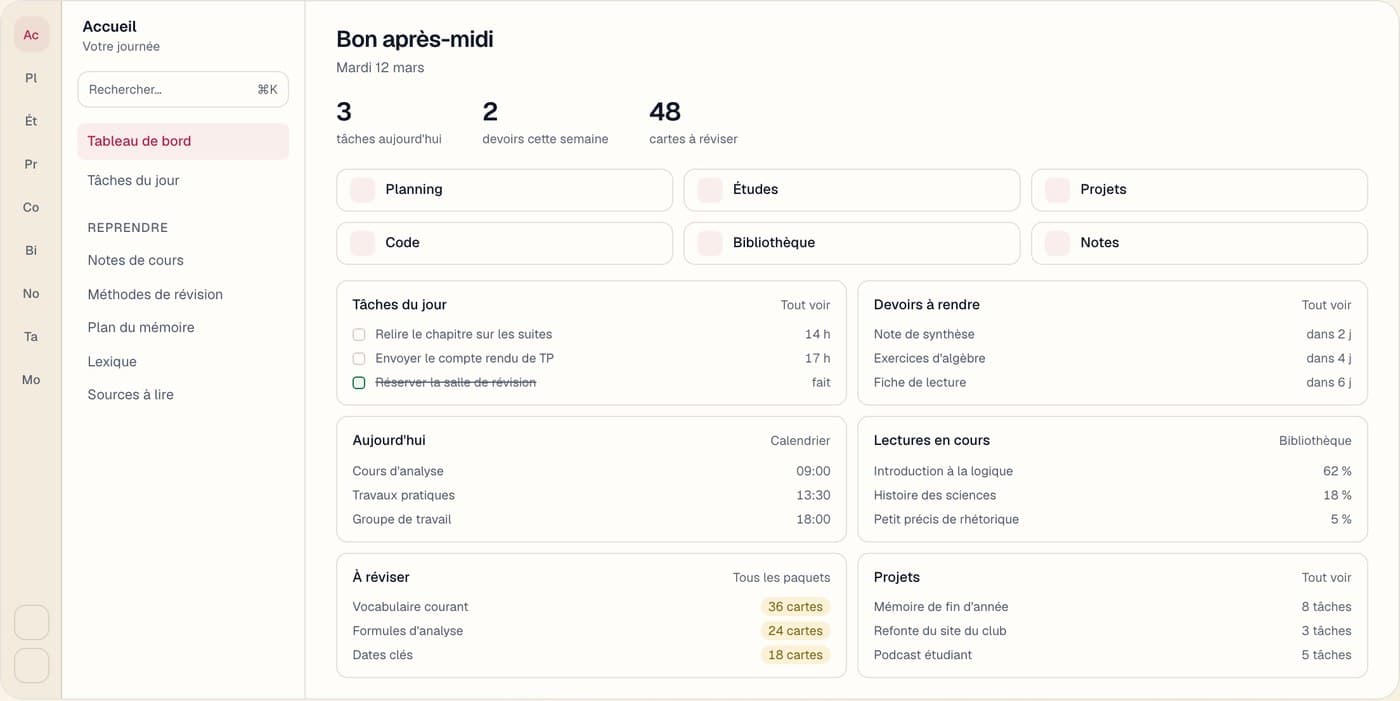Open the Co rail item
Screen dimensions: 1400x701
pos(31,207)
